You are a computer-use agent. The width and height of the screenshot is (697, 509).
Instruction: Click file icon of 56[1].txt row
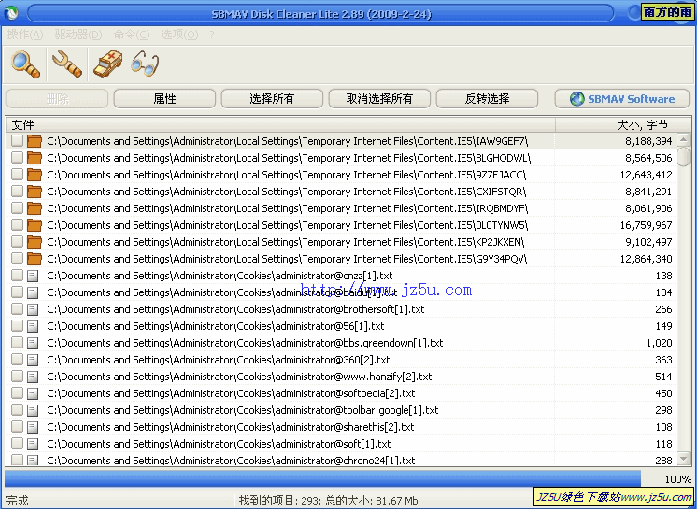pos(32,326)
